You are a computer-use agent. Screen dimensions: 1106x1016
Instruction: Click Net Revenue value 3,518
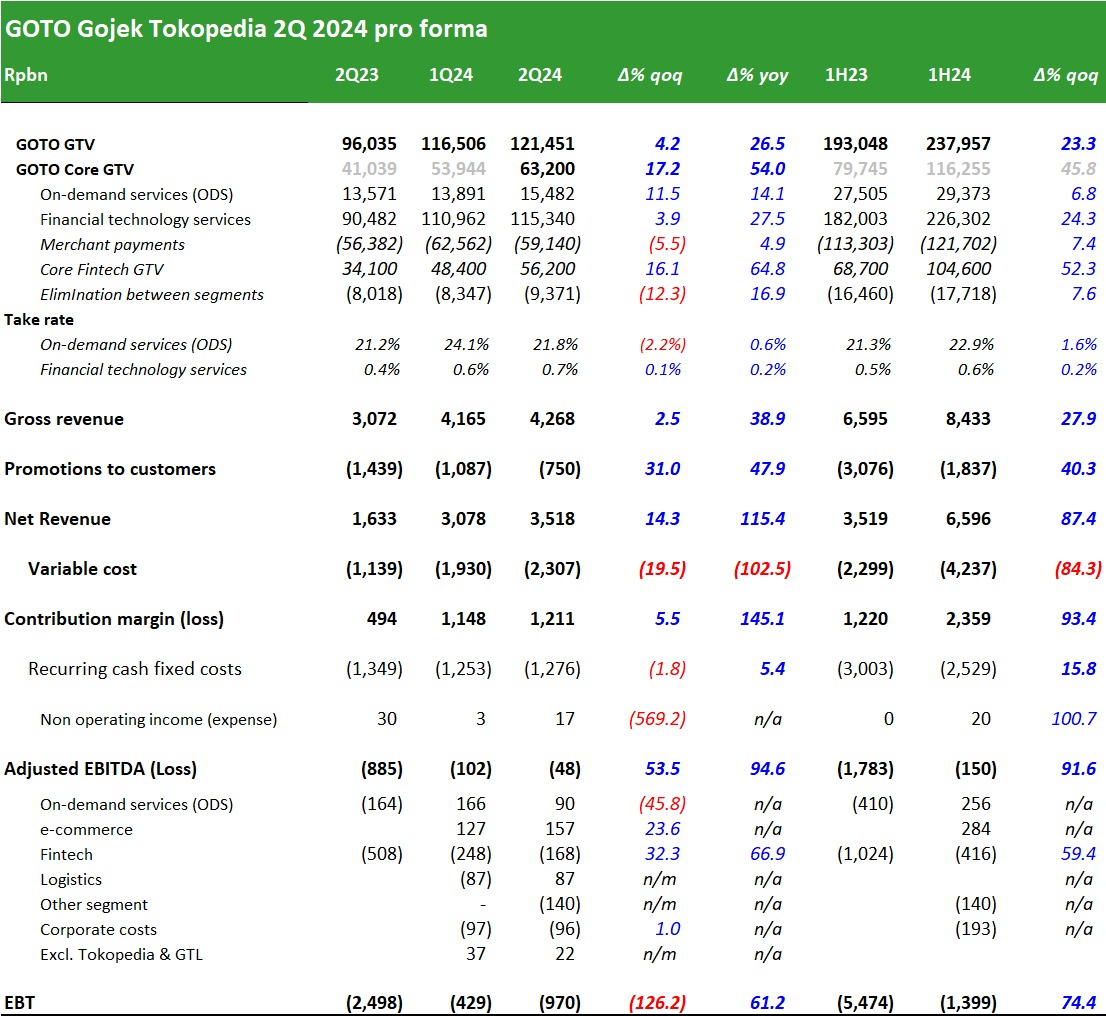(552, 519)
